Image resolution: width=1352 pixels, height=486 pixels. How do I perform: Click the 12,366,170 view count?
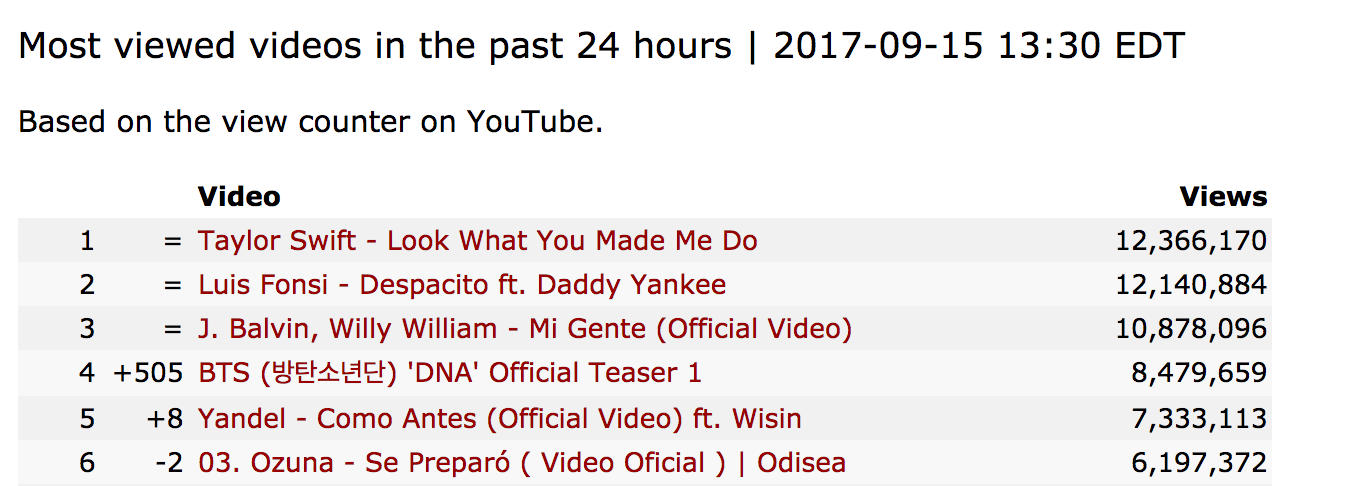(1191, 241)
